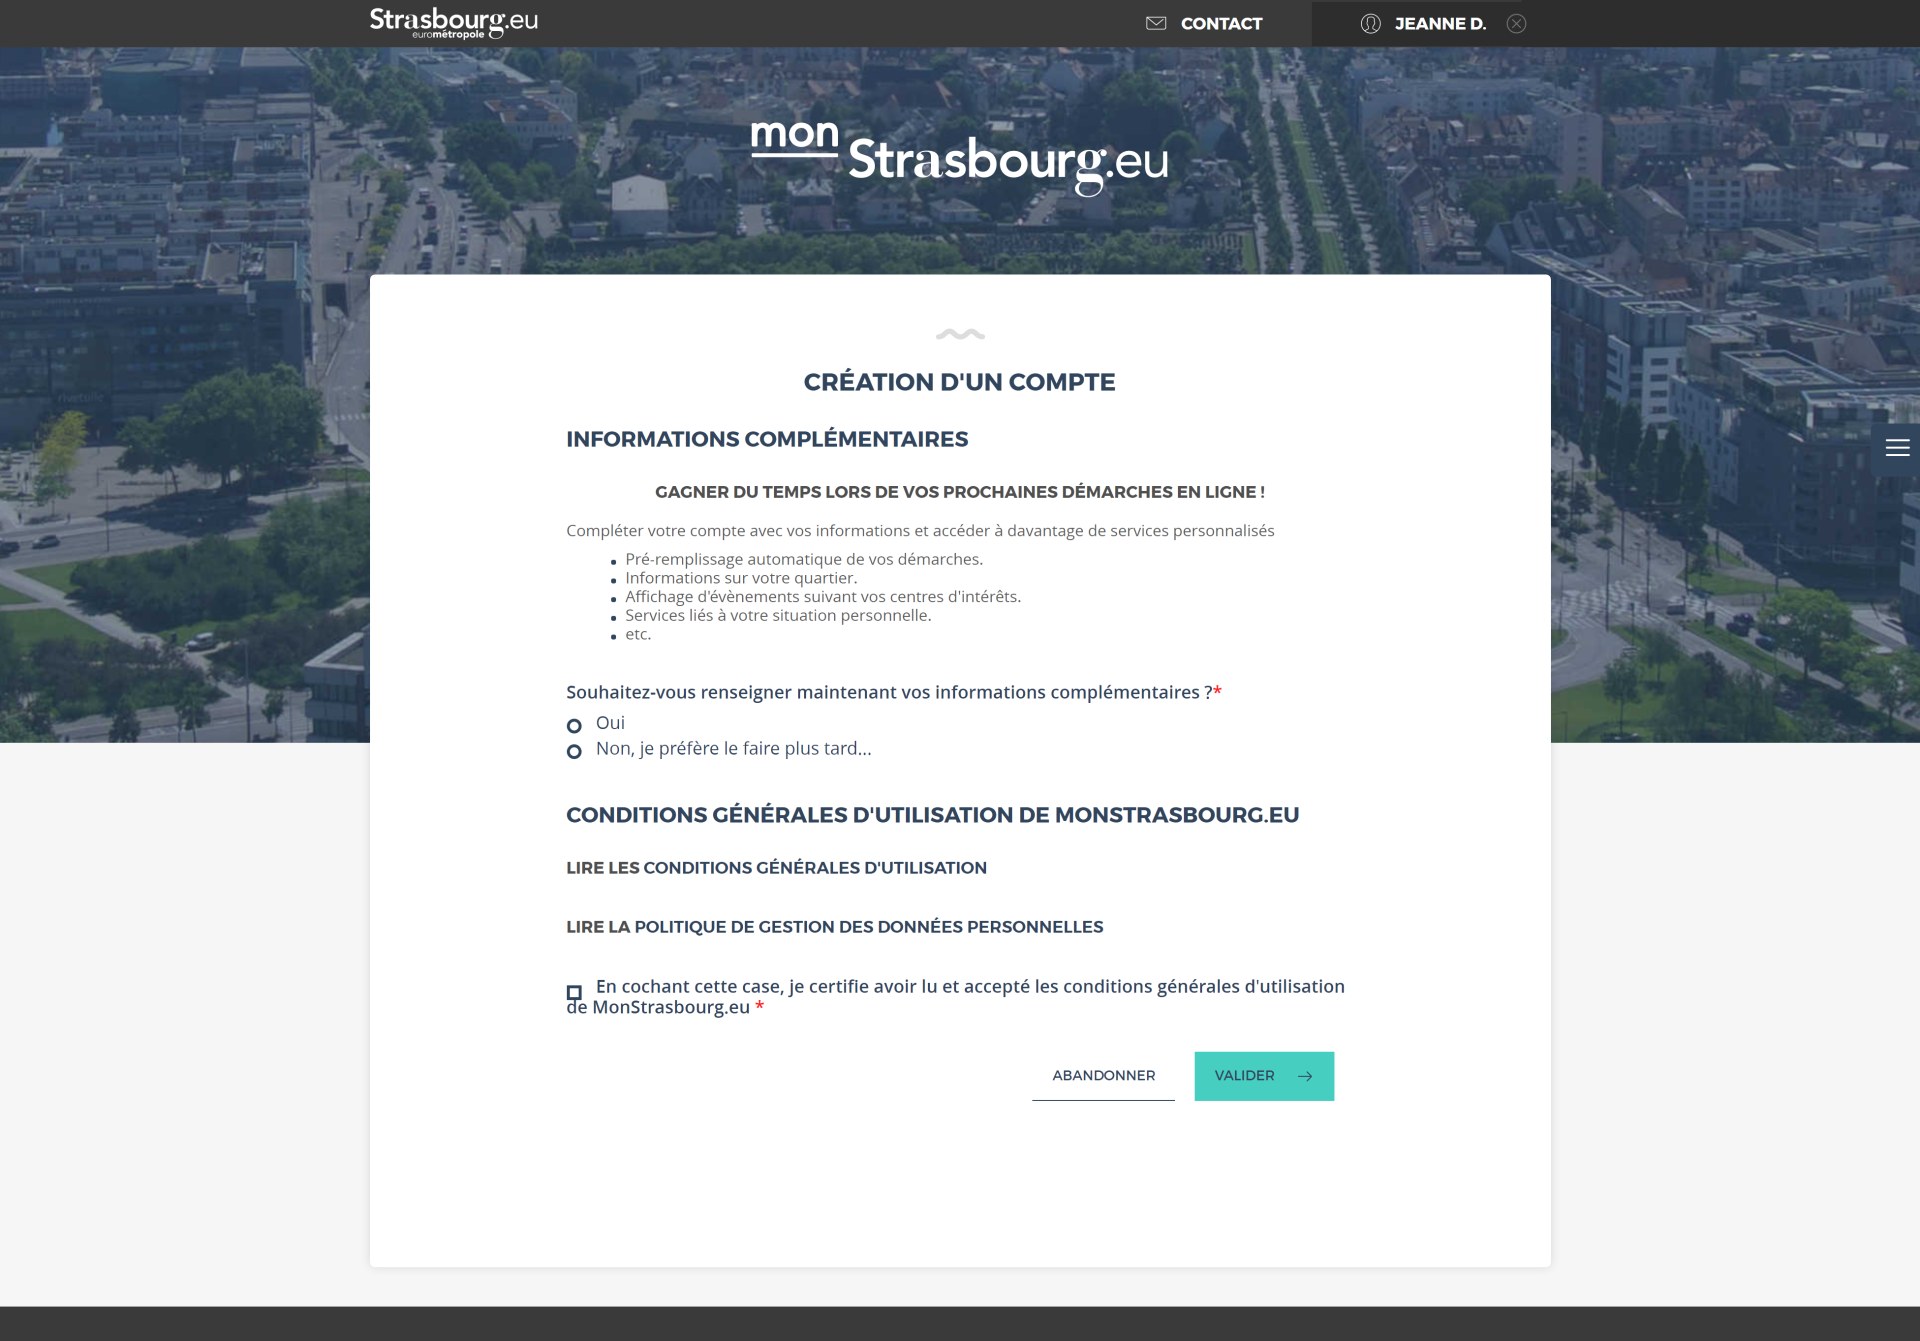Tick the terms of use acceptance checkbox

pyautogui.click(x=574, y=992)
